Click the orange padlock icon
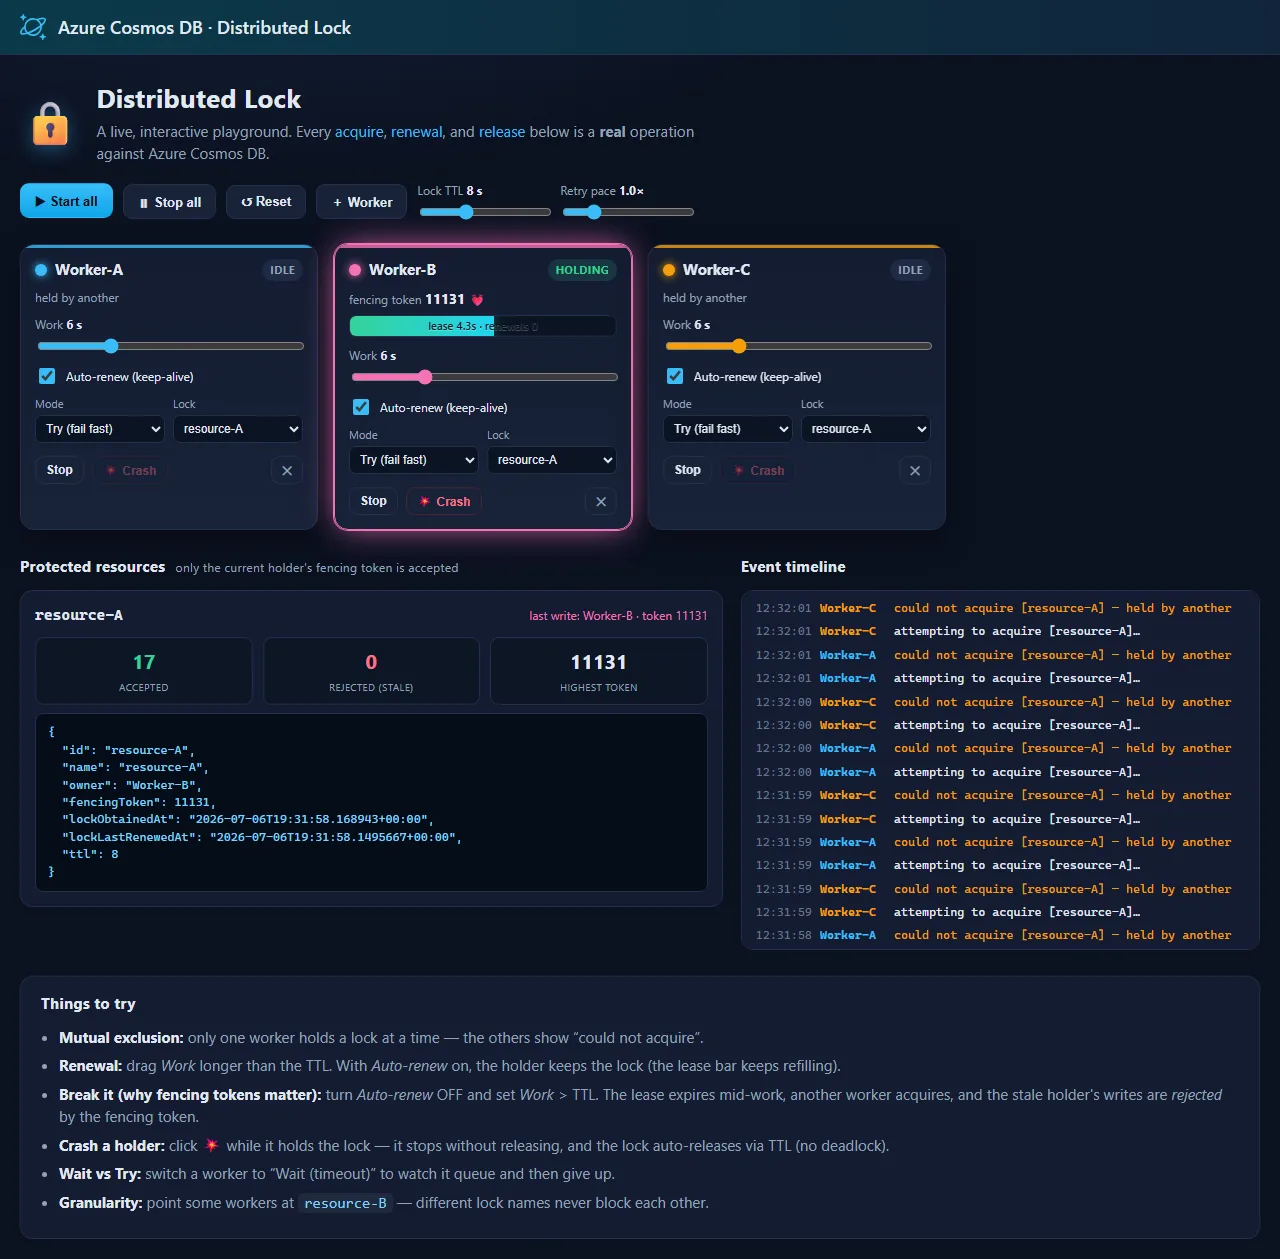This screenshot has height=1259, width=1280. (x=50, y=124)
